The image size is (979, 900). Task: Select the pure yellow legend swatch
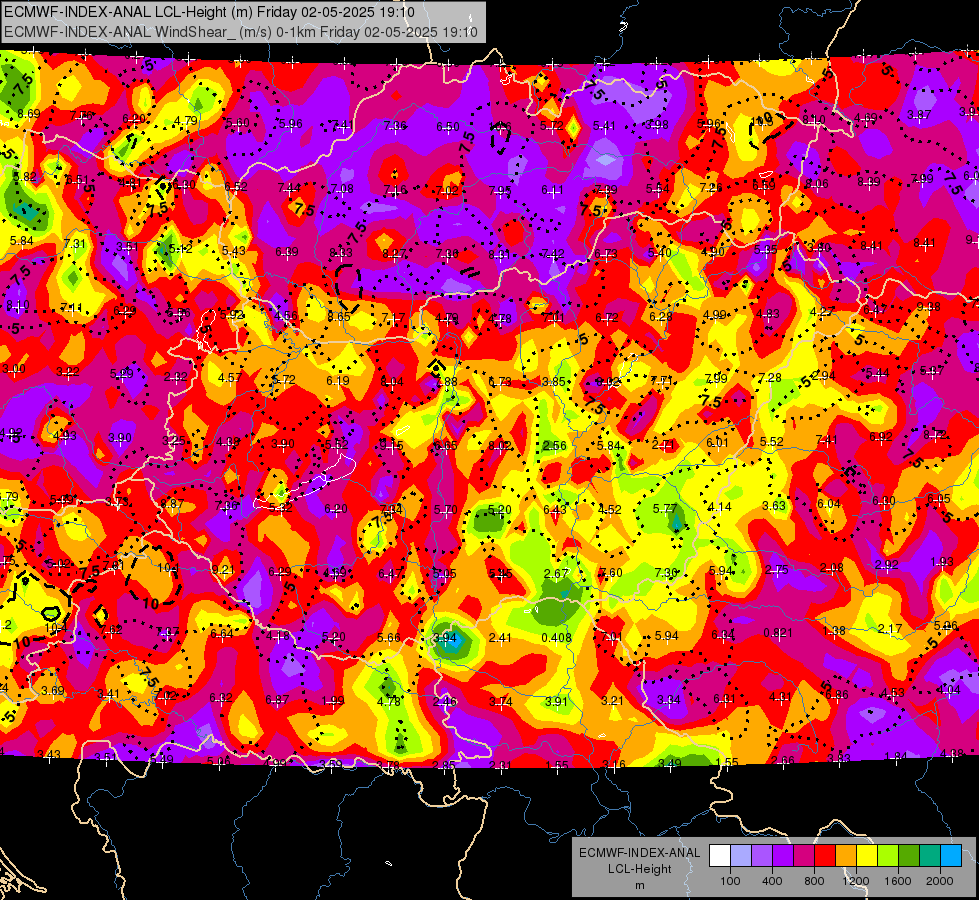867,856
